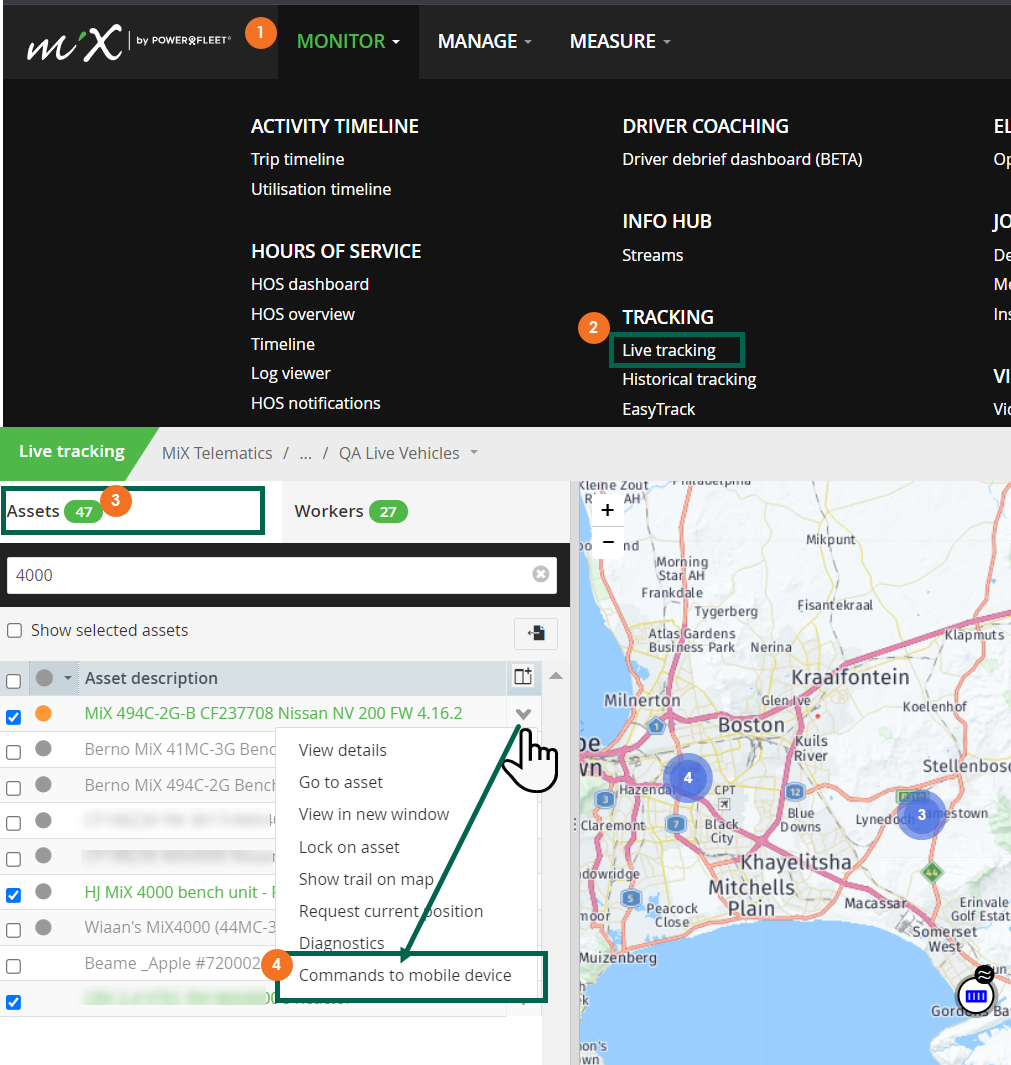Select Commands to mobile device menu entry
The width and height of the screenshot is (1011, 1065).
coord(405,975)
